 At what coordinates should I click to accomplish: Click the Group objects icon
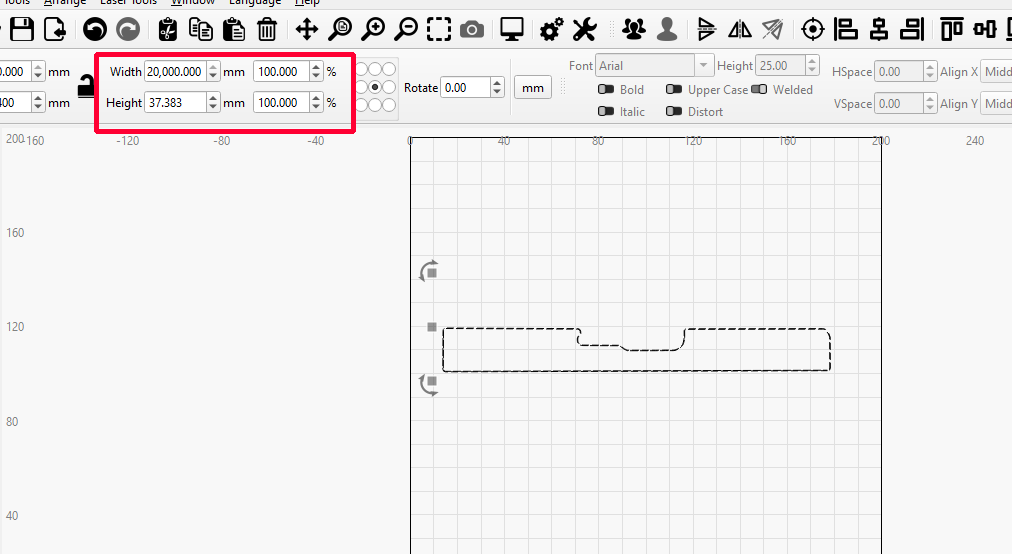tap(633, 29)
